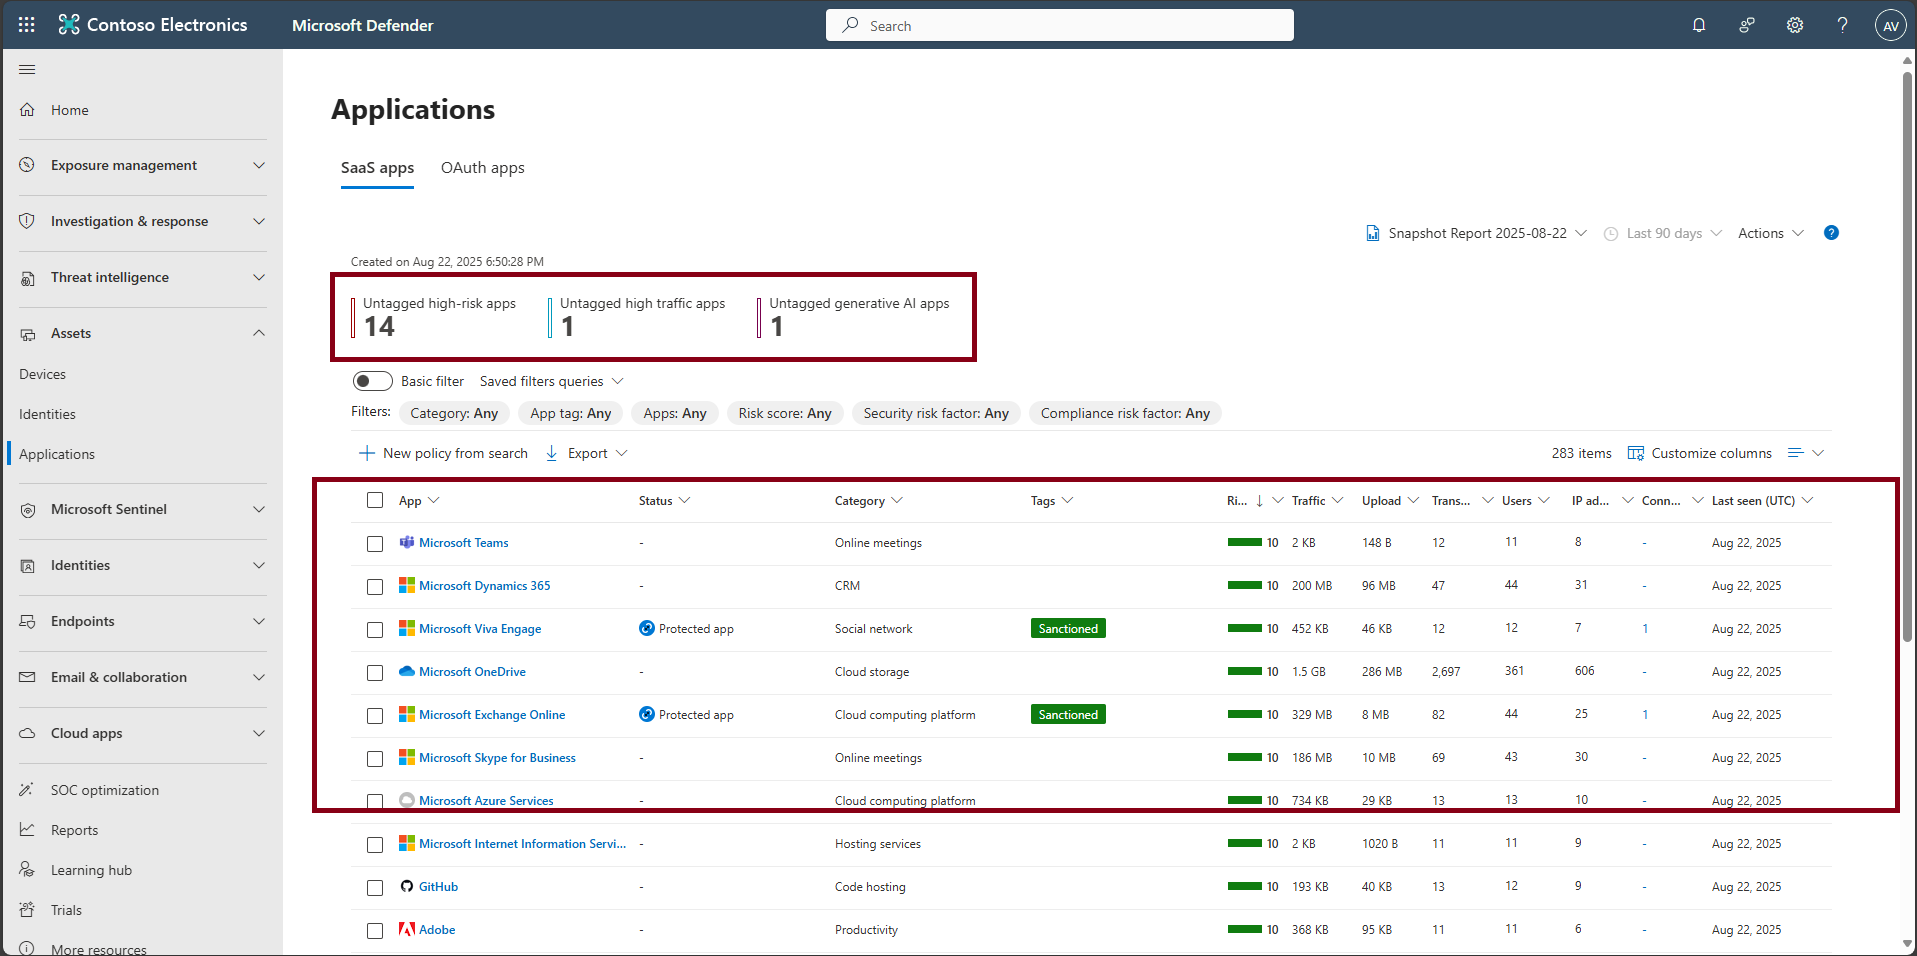Open the App tag: Any filter
The width and height of the screenshot is (1917, 956).
pos(571,413)
